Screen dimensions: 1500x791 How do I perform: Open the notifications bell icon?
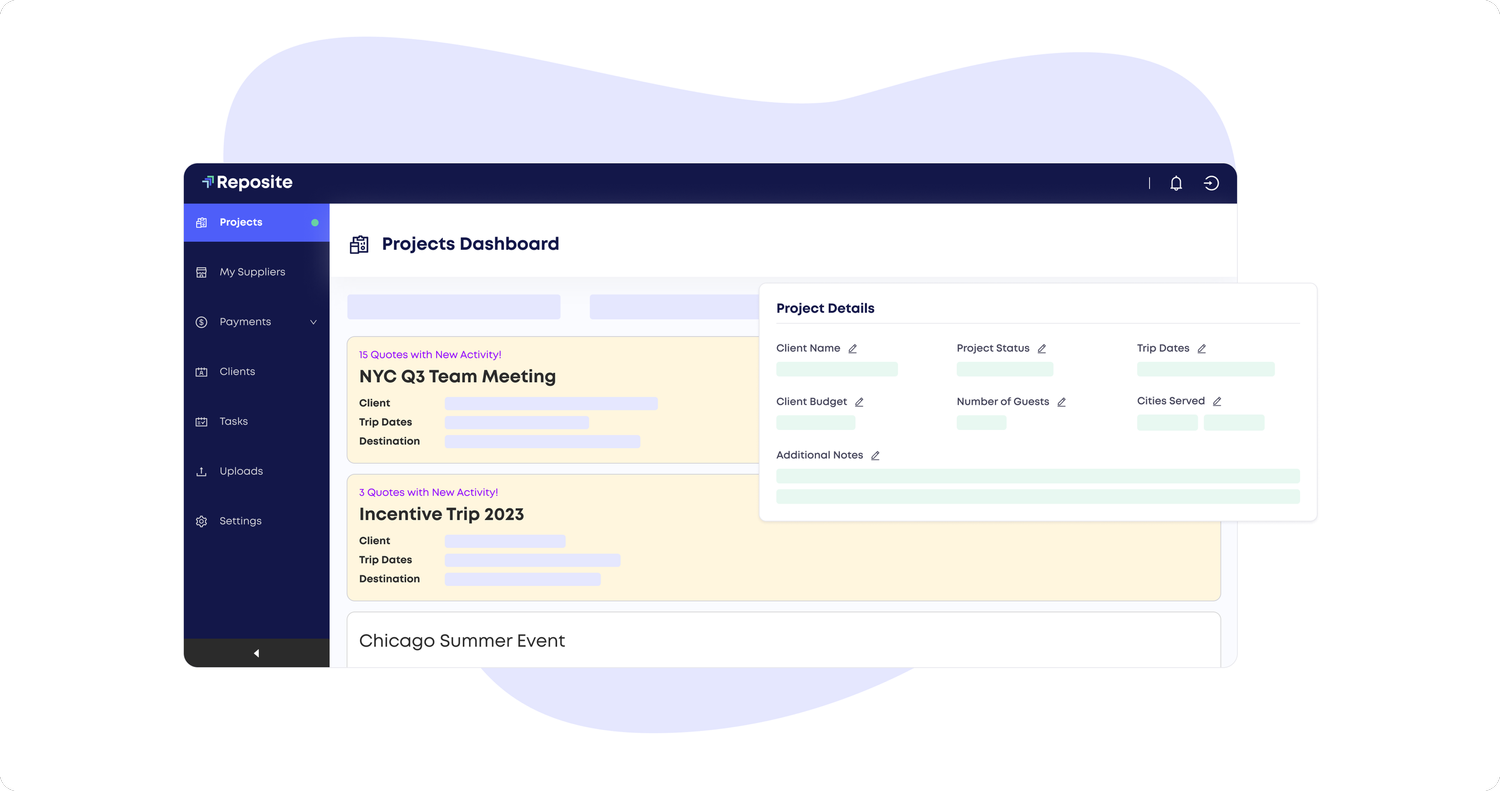[x=1175, y=183]
